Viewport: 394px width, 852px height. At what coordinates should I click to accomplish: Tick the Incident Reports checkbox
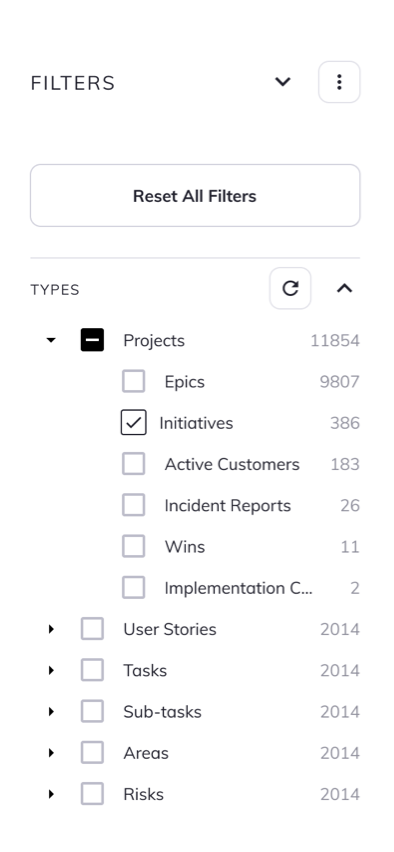[x=134, y=505]
